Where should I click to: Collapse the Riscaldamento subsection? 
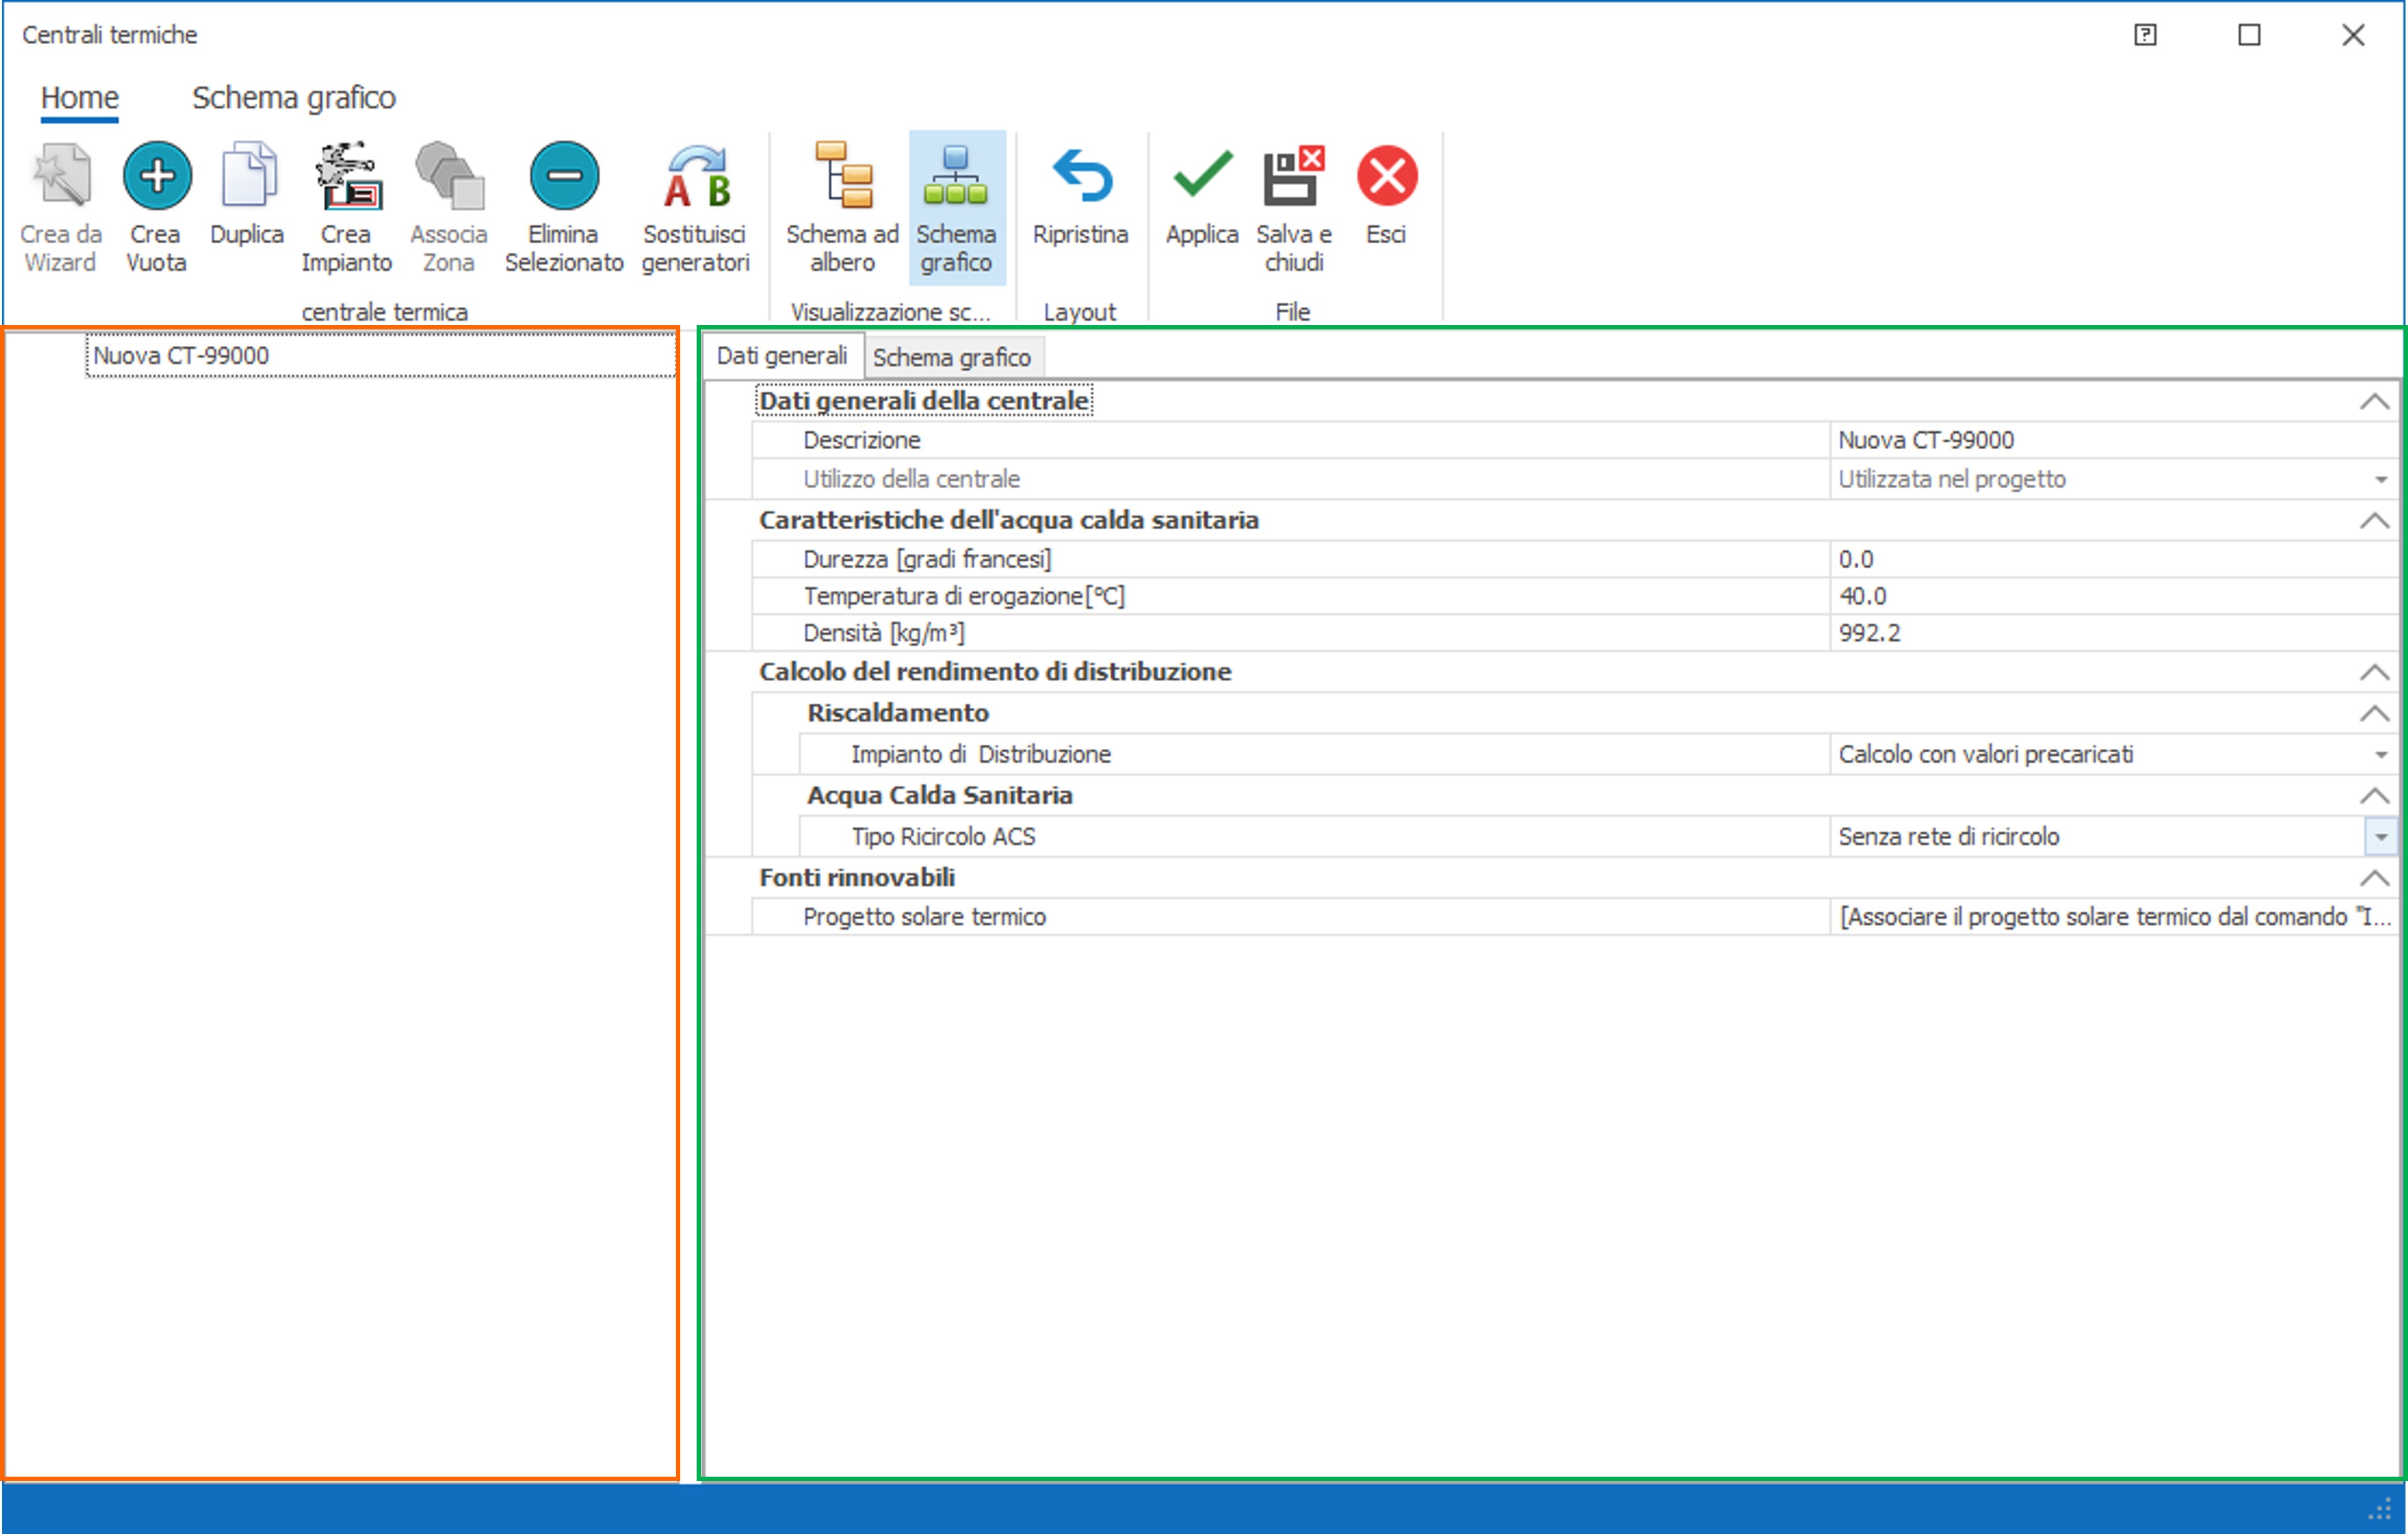[x=2374, y=714]
